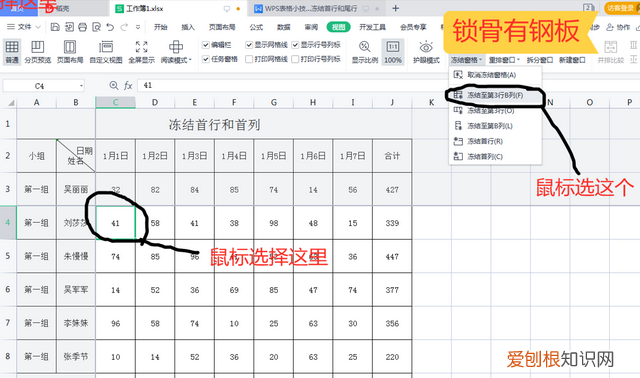Uncheck 显示行号列标 show headings
Viewport: 640px width, 378px height.
click(295, 45)
